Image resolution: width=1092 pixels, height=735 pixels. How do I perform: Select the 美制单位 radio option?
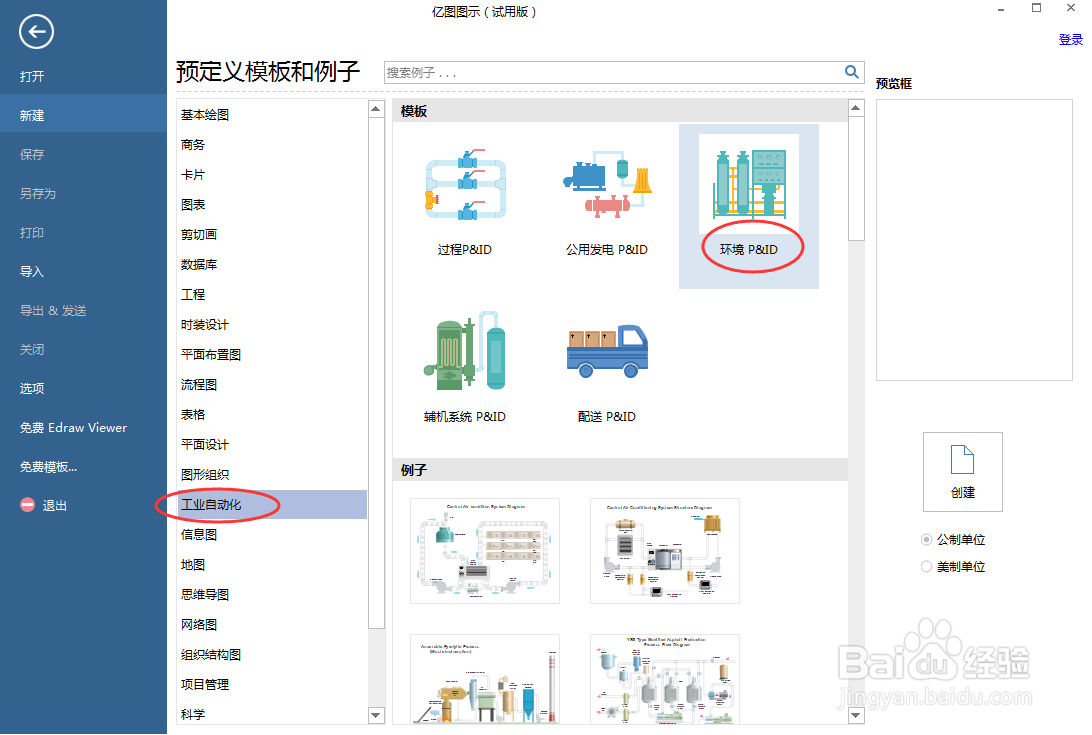[x=926, y=566]
